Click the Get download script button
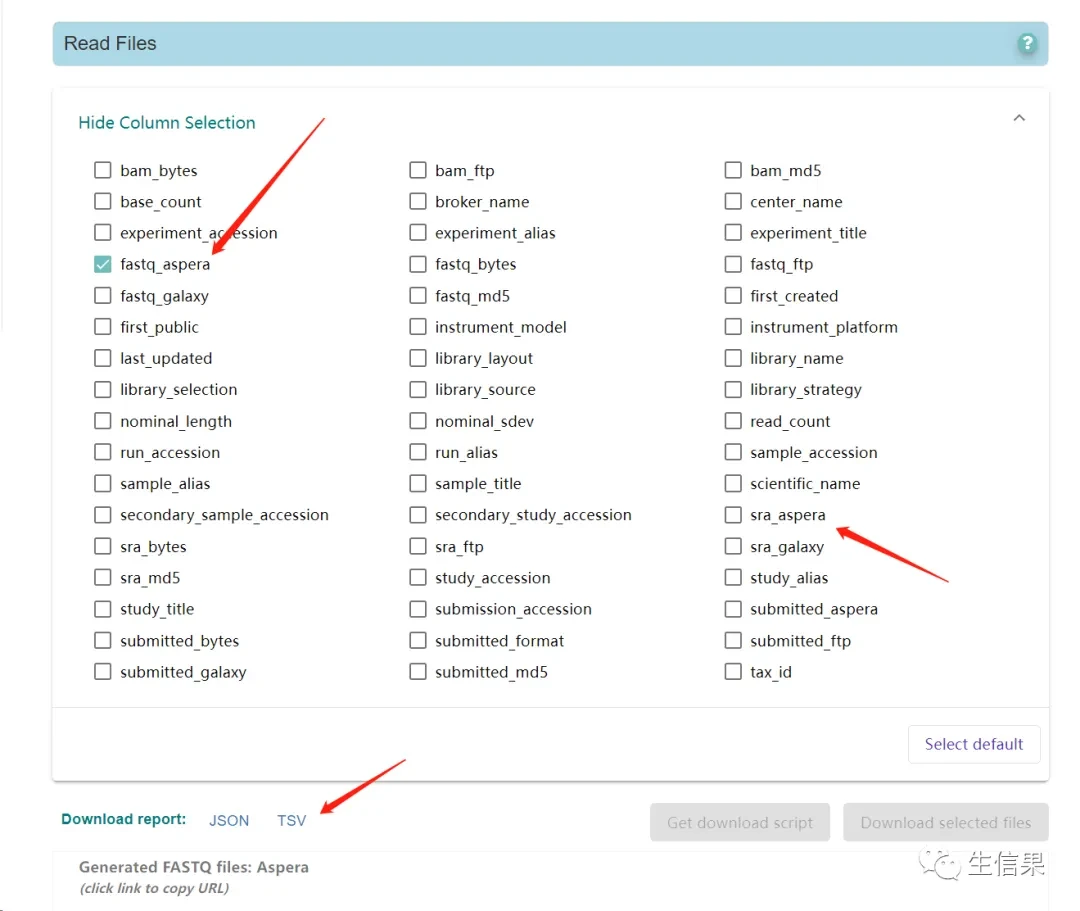 tap(740, 823)
